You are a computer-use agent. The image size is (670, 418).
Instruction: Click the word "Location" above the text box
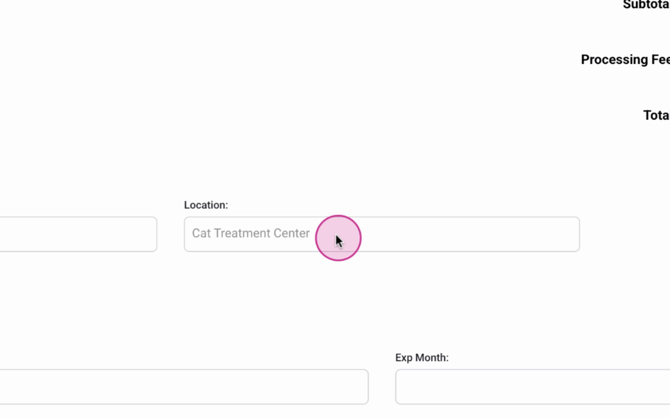click(204, 205)
